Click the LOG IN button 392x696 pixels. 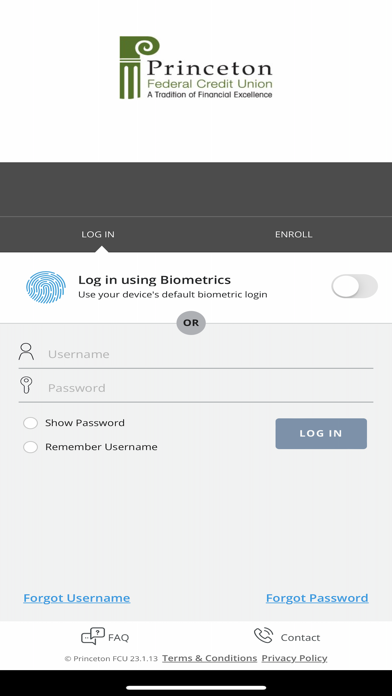pos(321,434)
